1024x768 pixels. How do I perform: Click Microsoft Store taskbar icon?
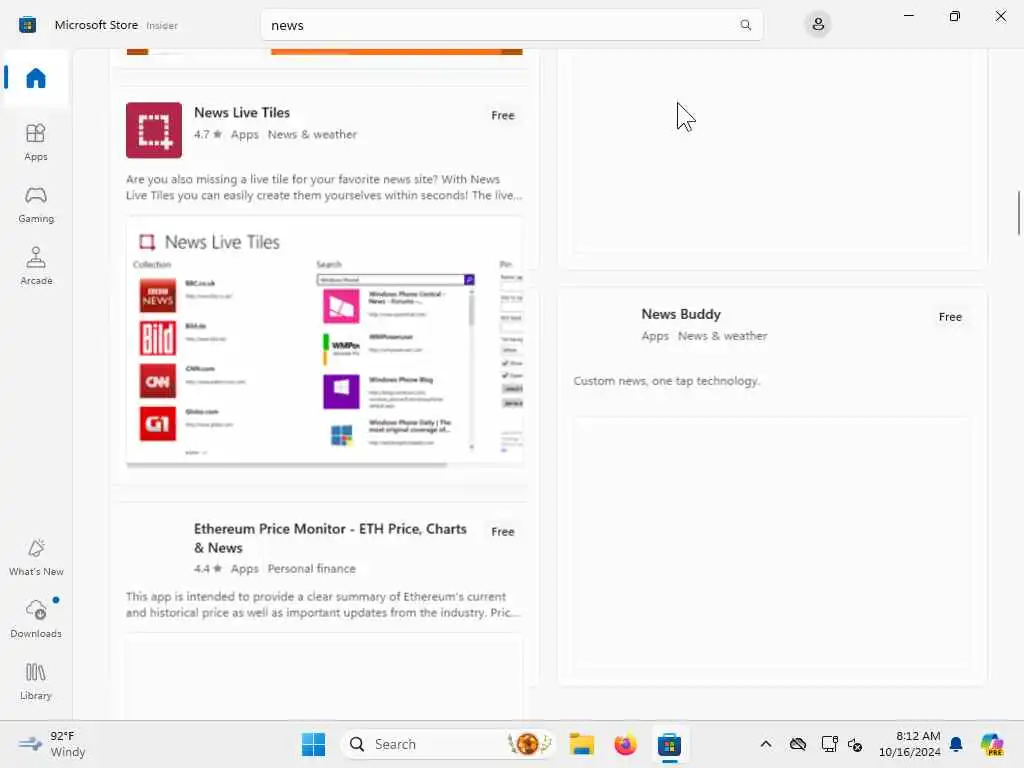point(669,744)
